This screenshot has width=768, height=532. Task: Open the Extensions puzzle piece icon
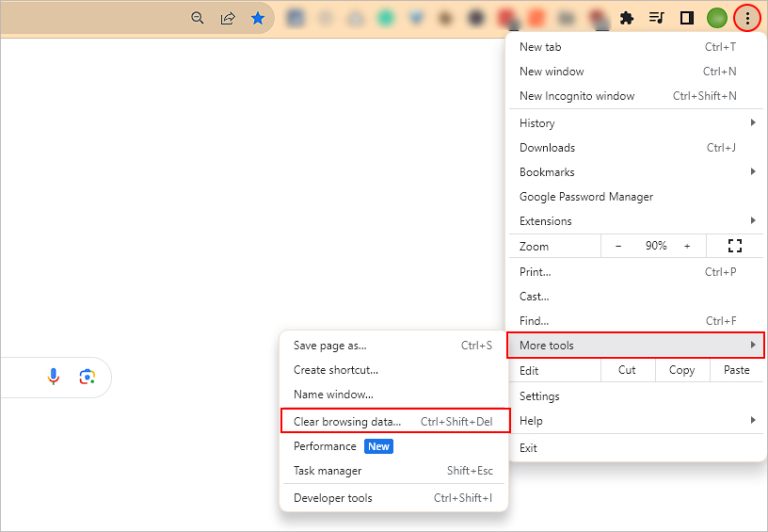coord(626,19)
